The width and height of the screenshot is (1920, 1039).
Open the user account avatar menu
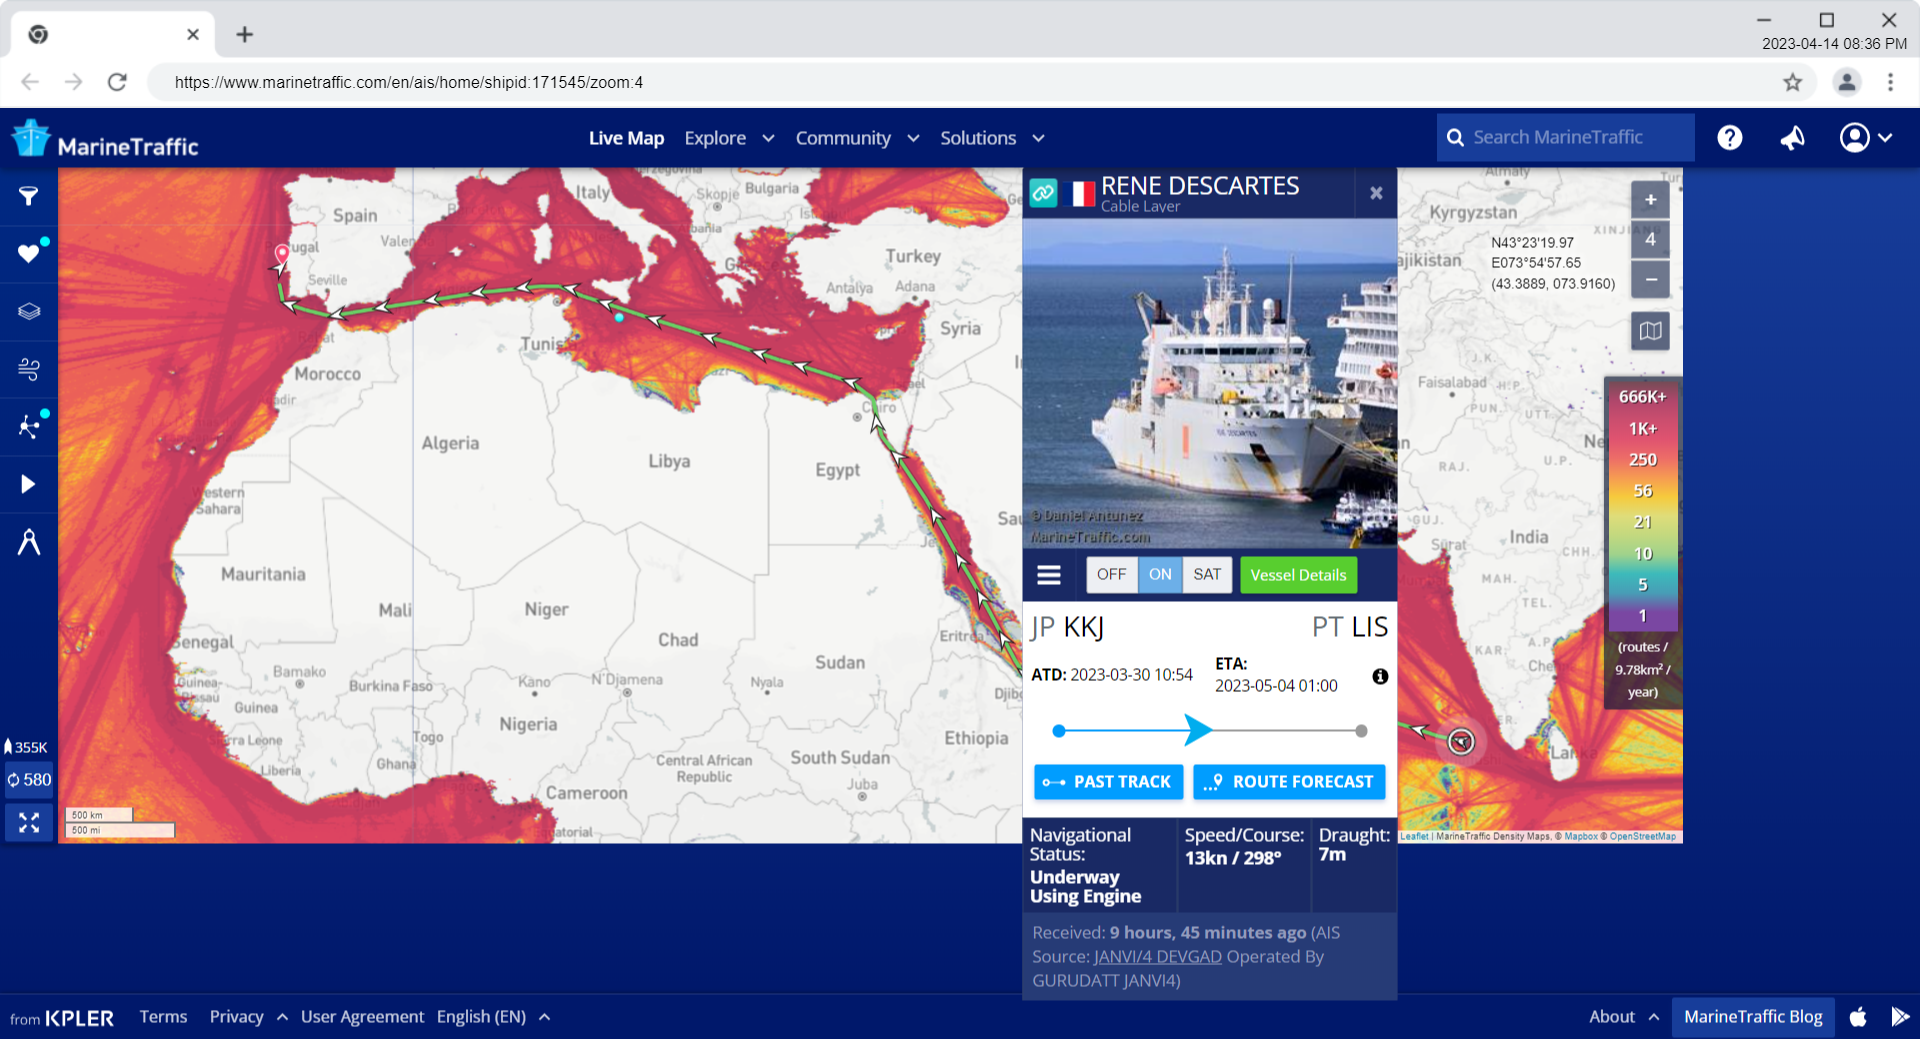click(x=1866, y=138)
